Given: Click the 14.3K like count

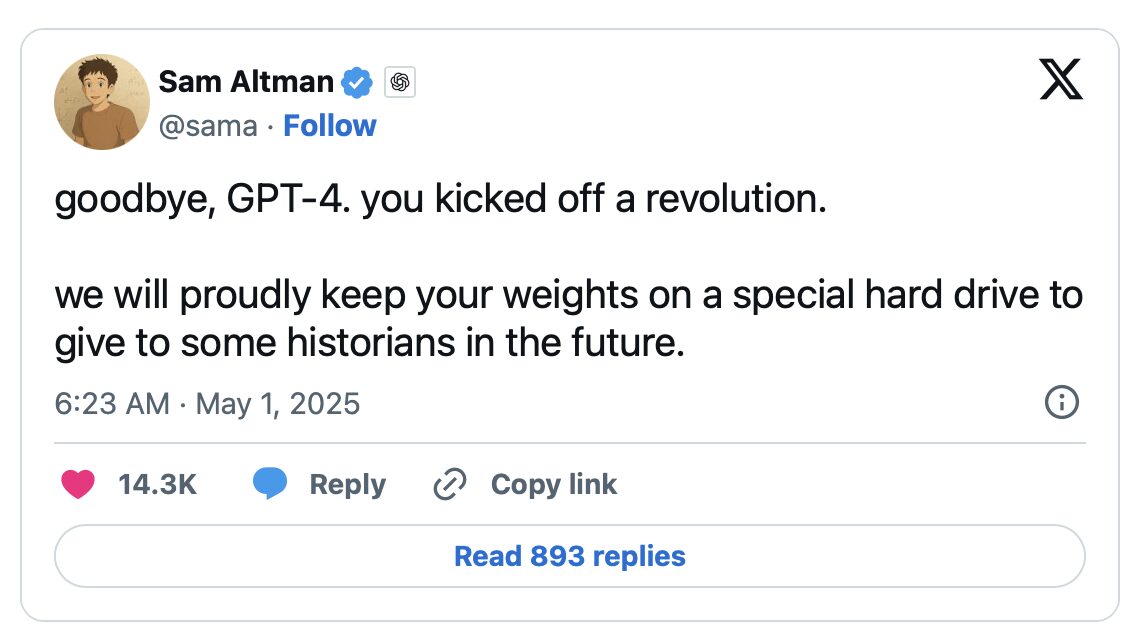Looking at the screenshot, I should coord(157,485).
